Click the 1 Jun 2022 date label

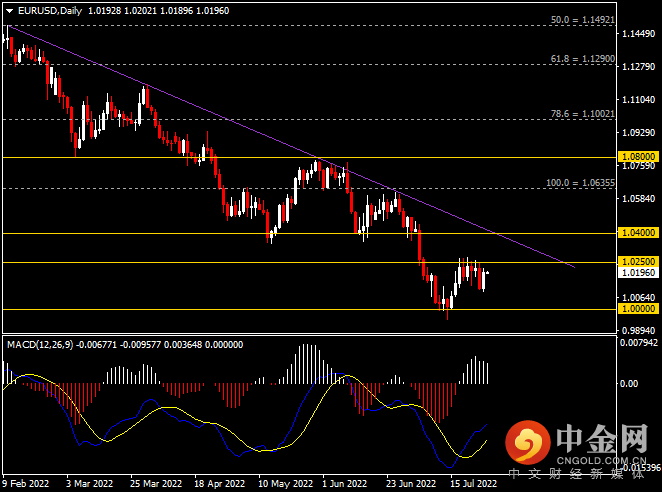pos(345,484)
